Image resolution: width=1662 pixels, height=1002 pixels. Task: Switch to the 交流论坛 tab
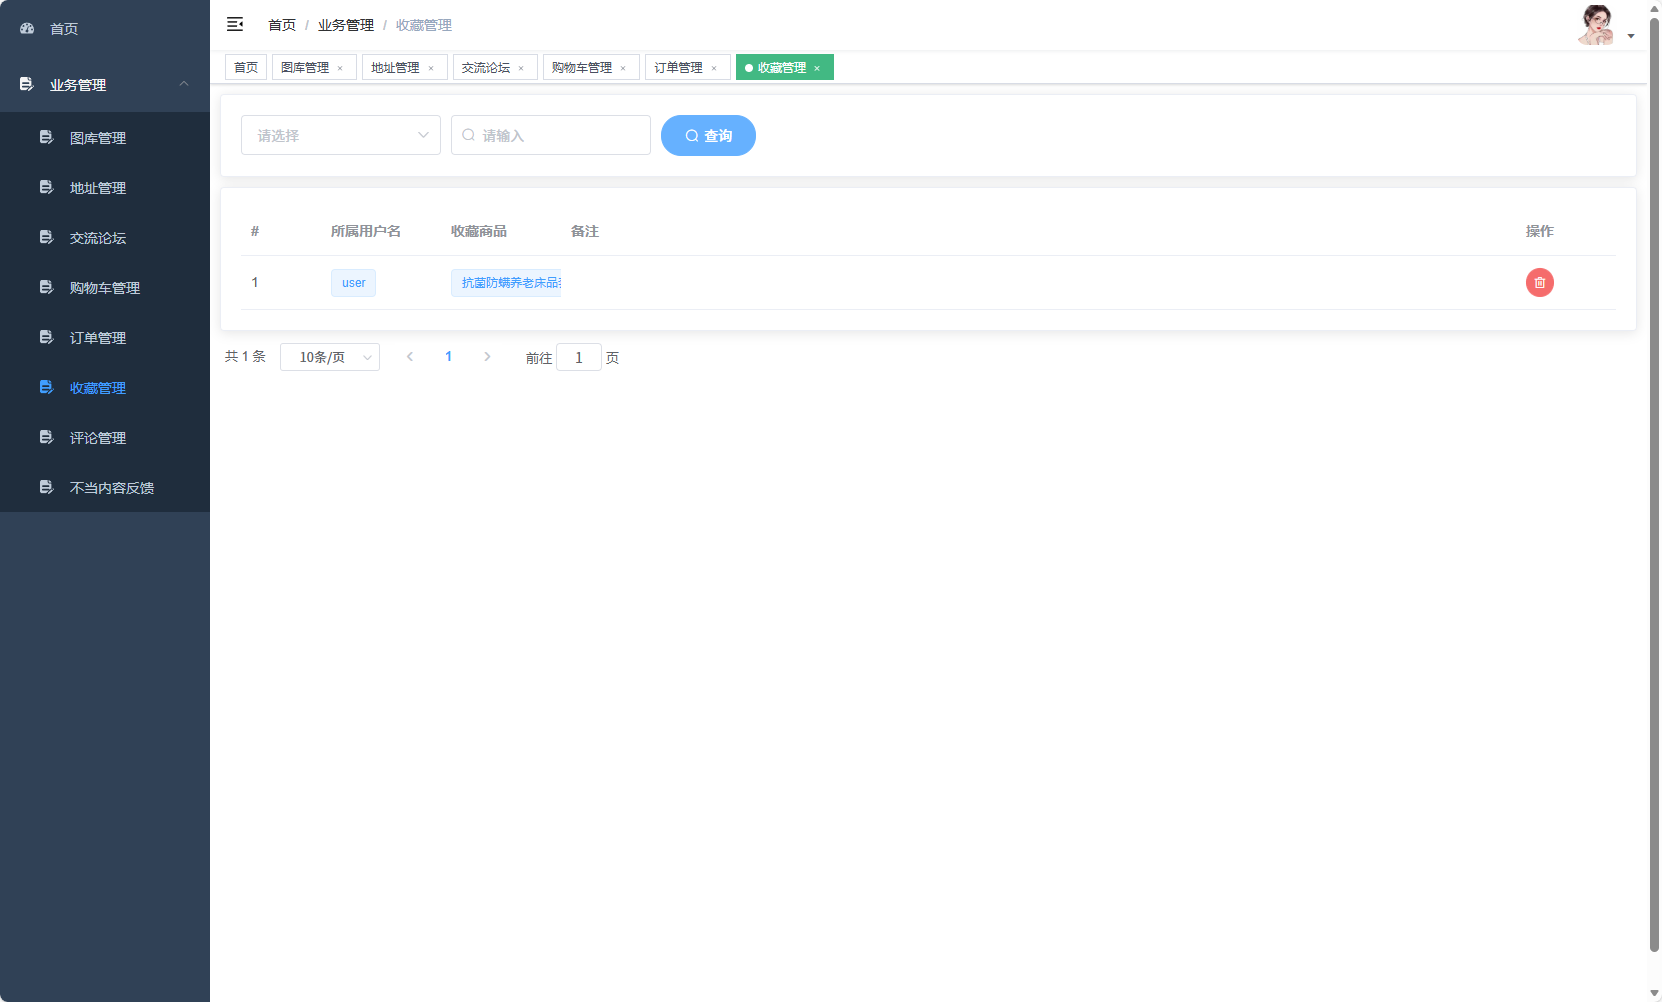click(x=486, y=68)
